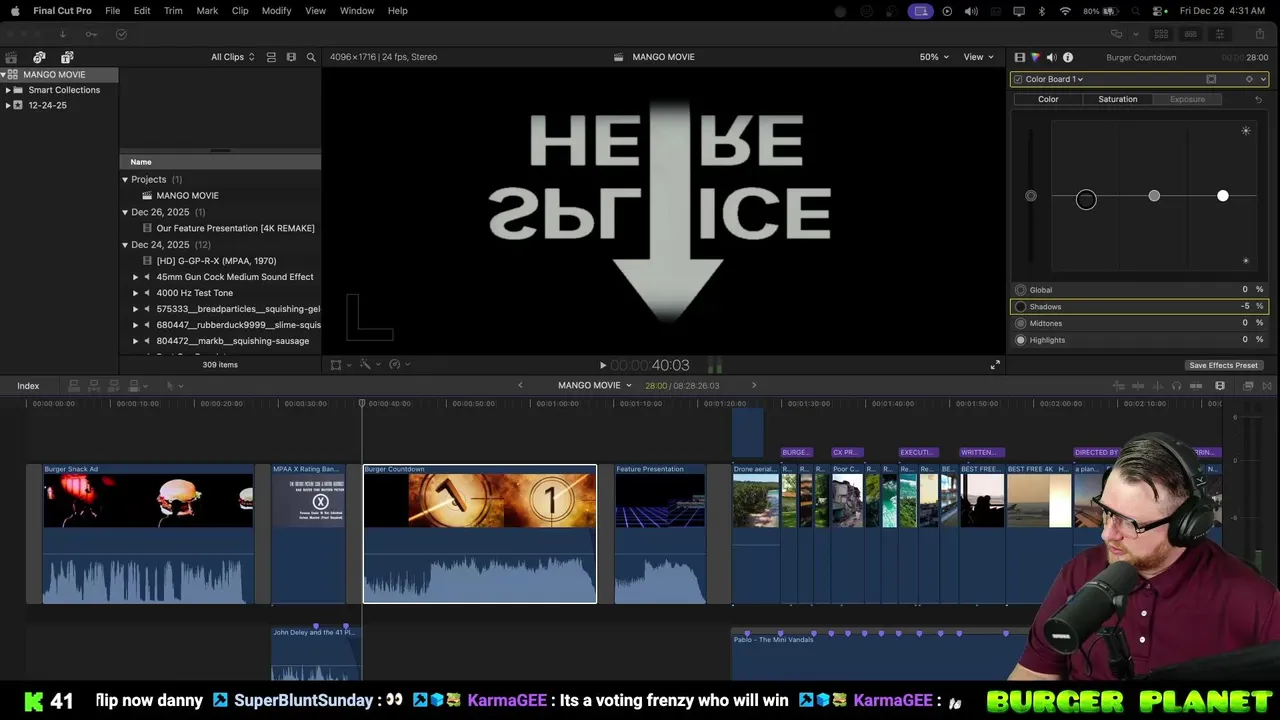Open the Trim menu

pyautogui.click(x=173, y=11)
